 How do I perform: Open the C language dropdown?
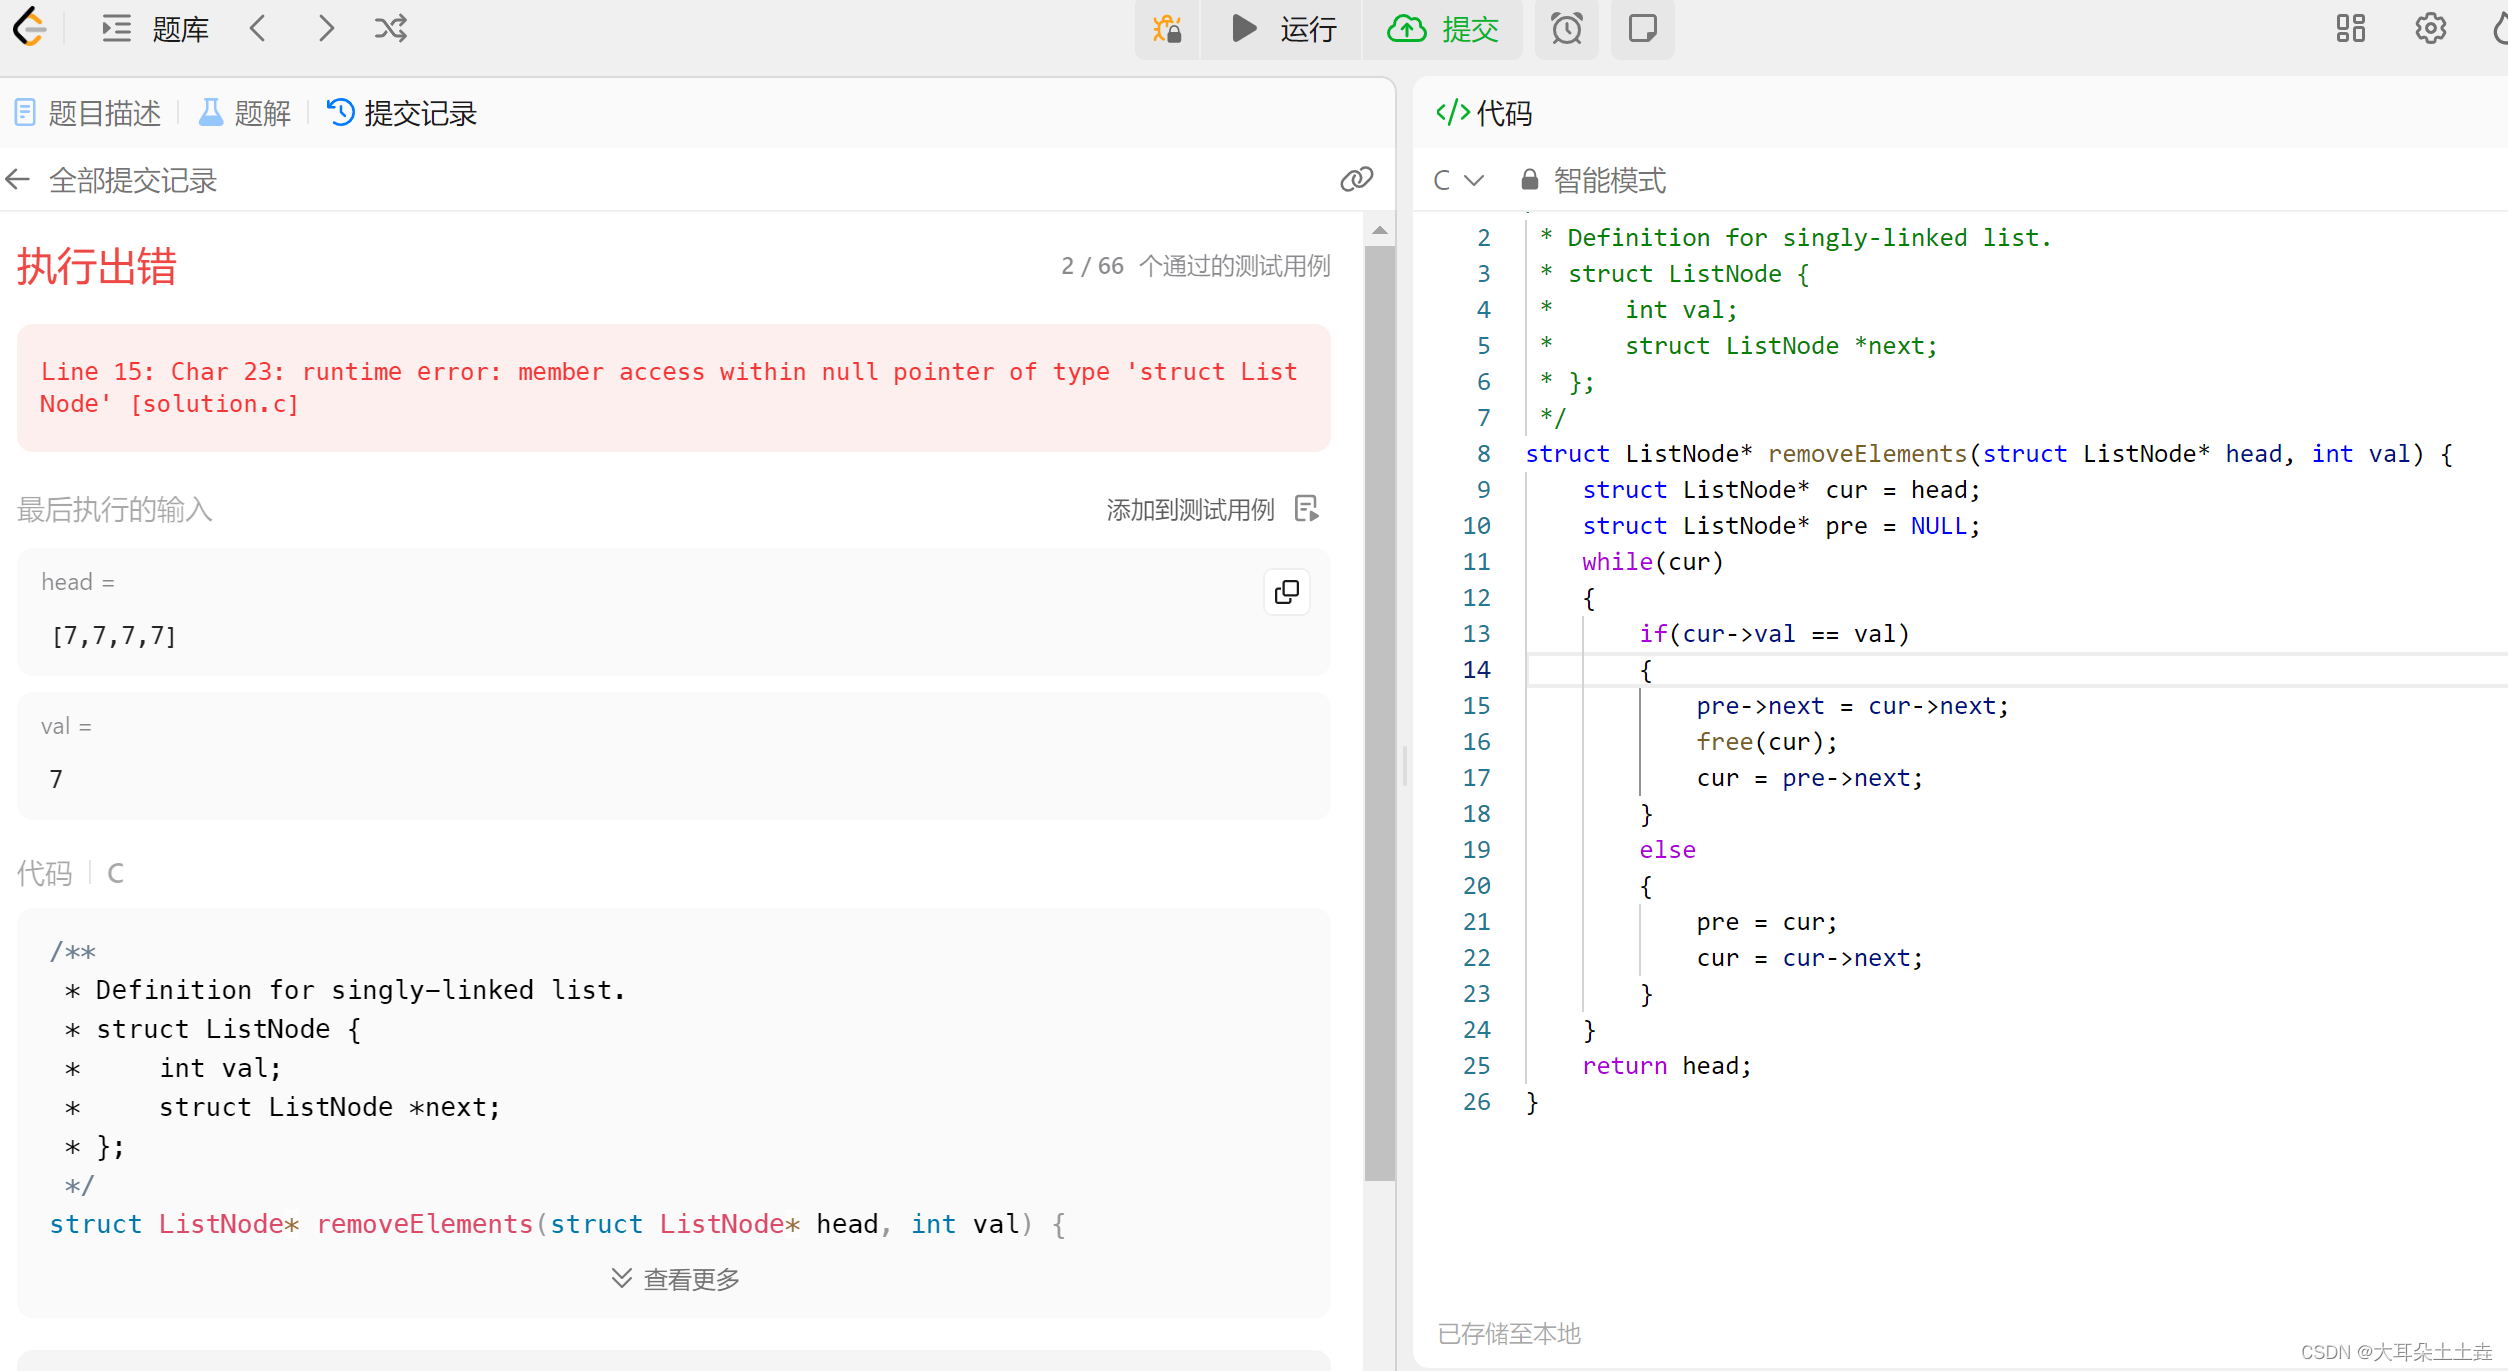[x=1458, y=180]
